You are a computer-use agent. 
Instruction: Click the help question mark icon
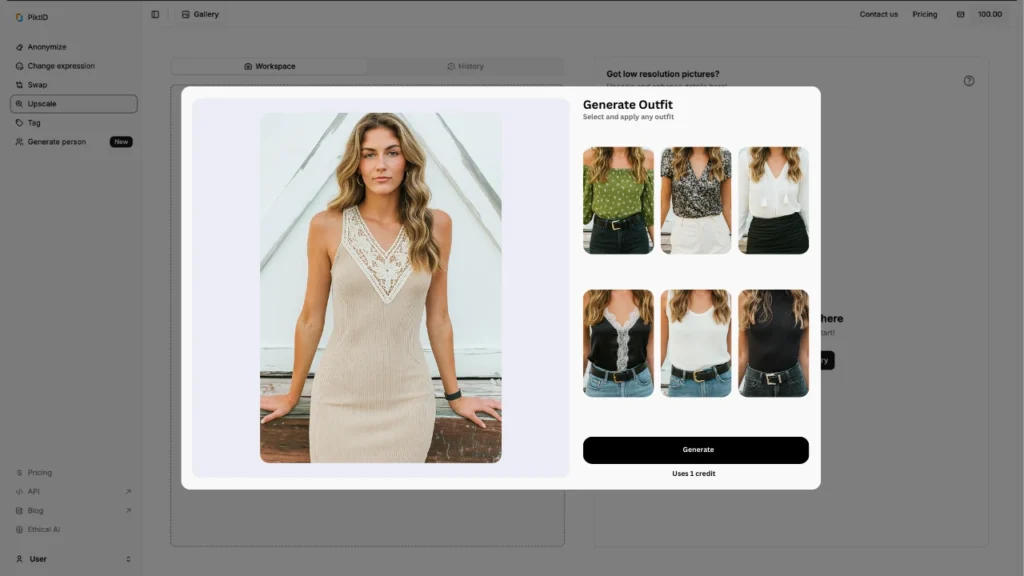point(968,82)
